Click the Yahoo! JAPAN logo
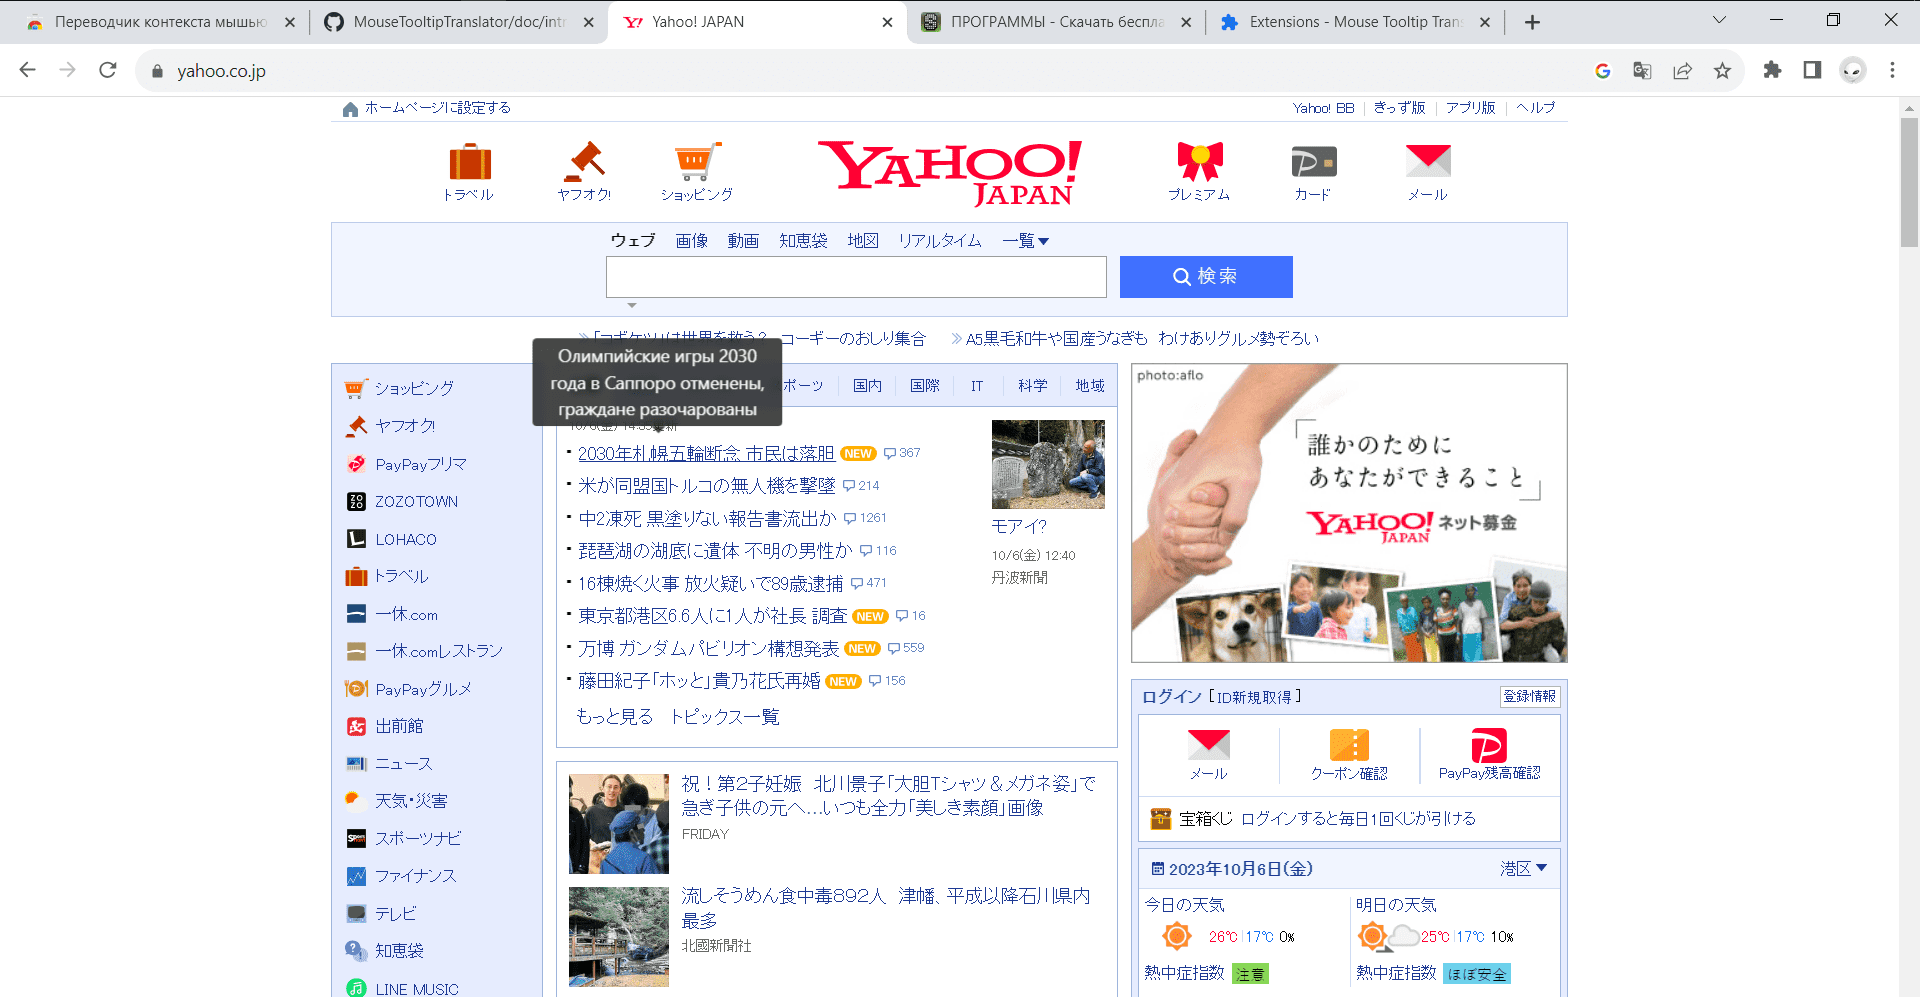Image resolution: width=1920 pixels, height=997 pixels. click(x=949, y=172)
